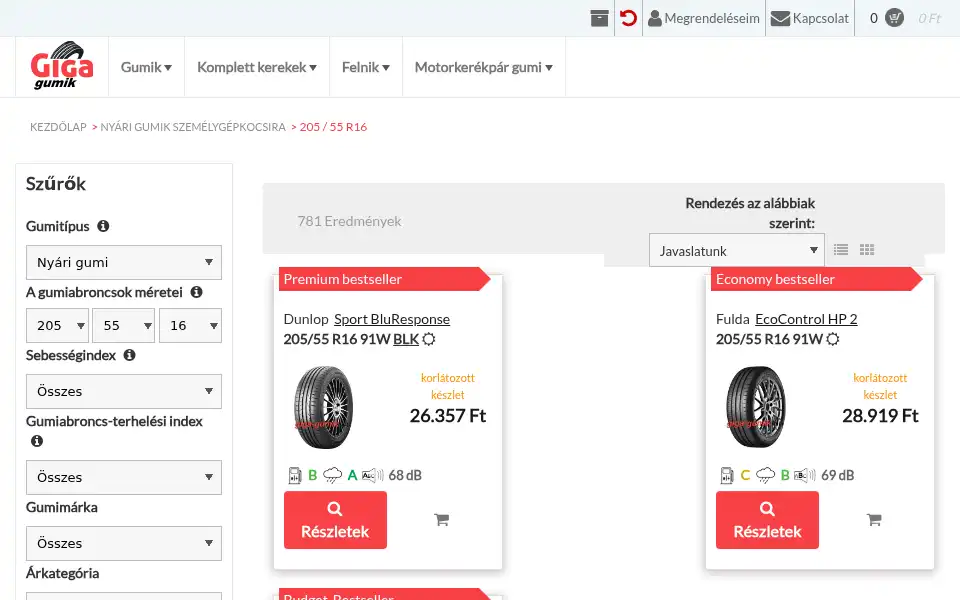Show info for Sebességindex filter
The height and width of the screenshot is (600, 960).
click(129, 355)
